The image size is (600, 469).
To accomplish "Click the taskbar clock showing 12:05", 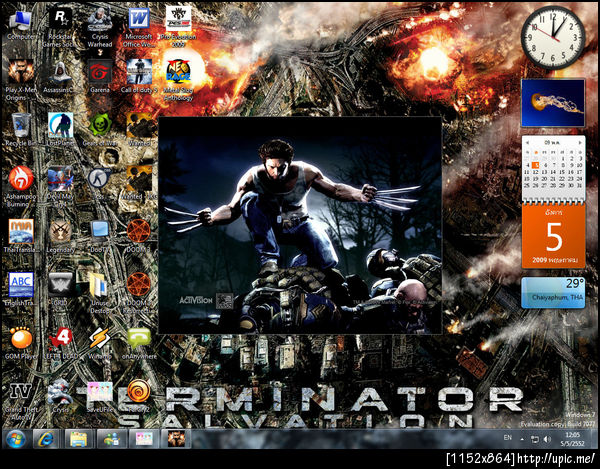I will [x=572, y=439].
